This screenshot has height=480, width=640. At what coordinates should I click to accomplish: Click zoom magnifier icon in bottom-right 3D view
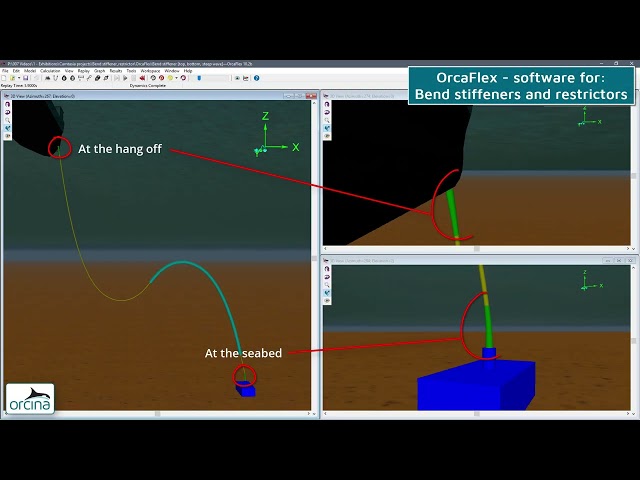(x=327, y=285)
